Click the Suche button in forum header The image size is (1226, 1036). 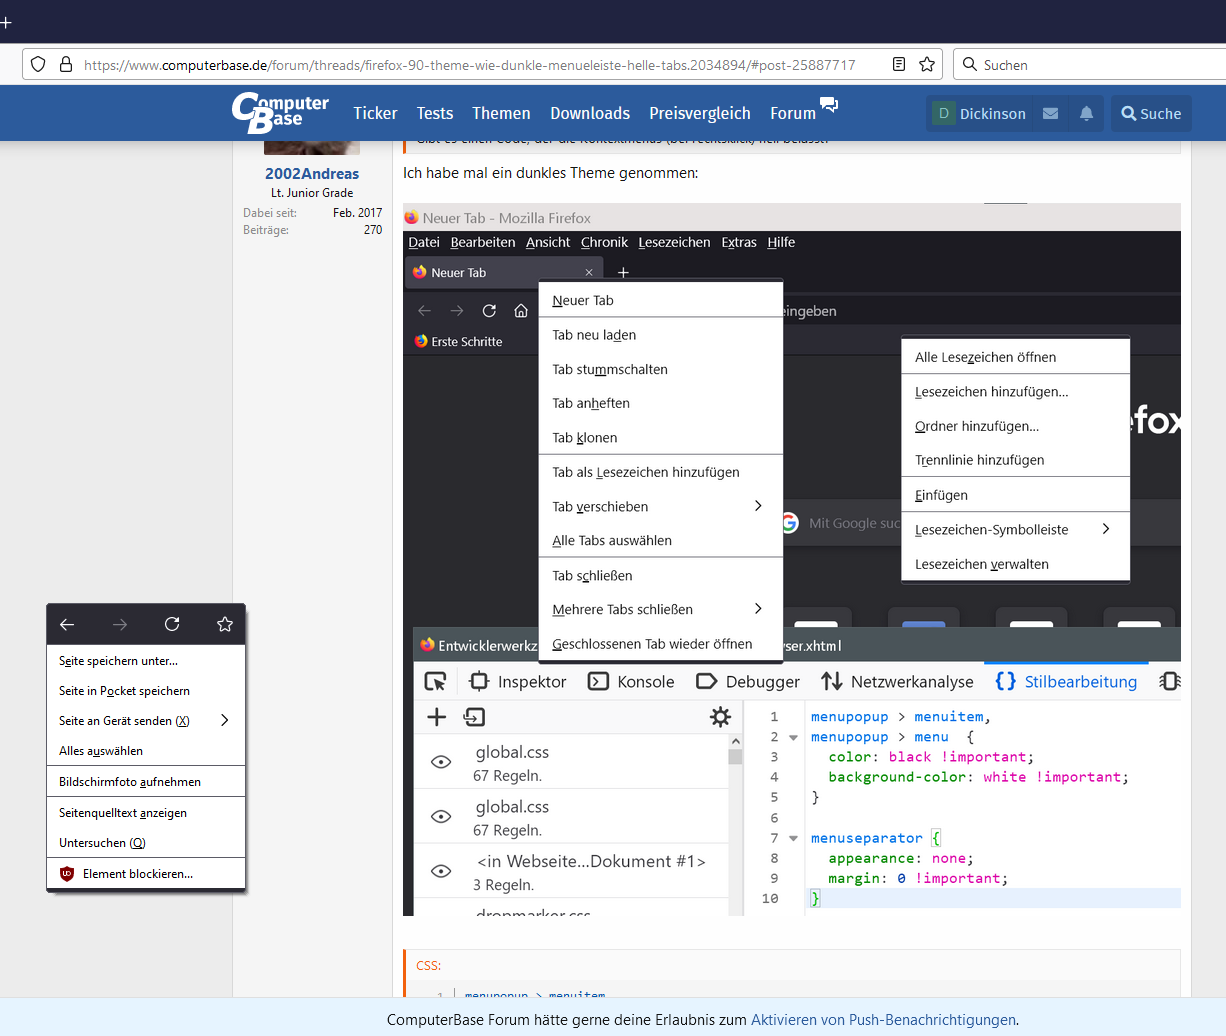pyautogui.click(x=1151, y=113)
